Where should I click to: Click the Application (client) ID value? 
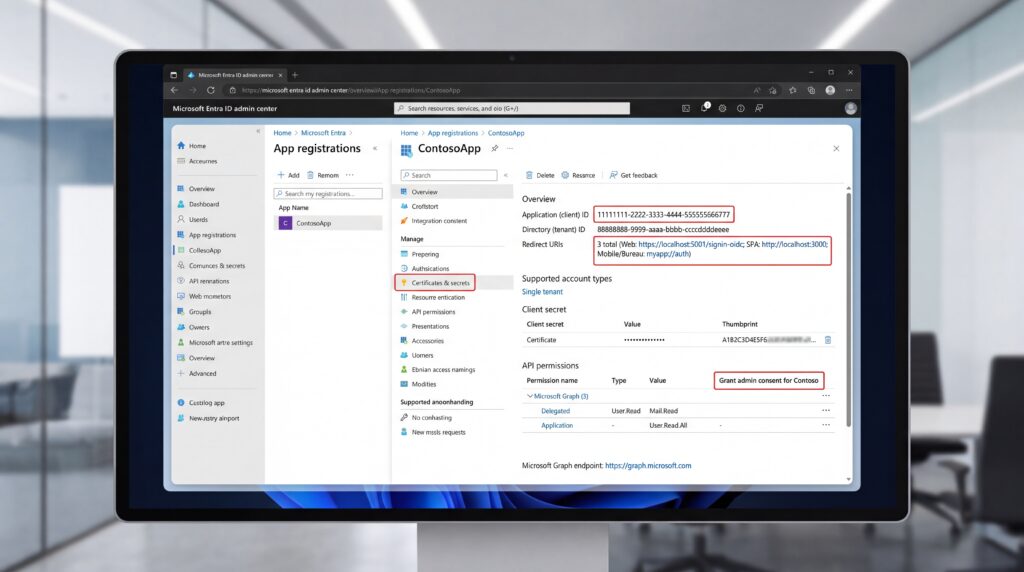click(664, 215)
